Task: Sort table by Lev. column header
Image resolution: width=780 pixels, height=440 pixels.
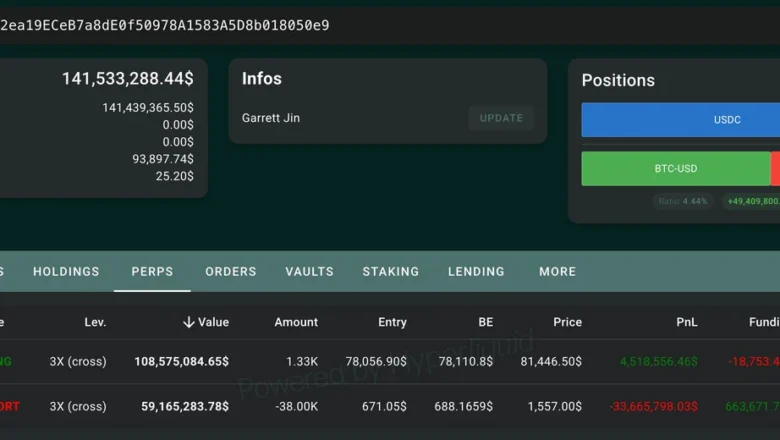Action: click(x=95, y=322)
